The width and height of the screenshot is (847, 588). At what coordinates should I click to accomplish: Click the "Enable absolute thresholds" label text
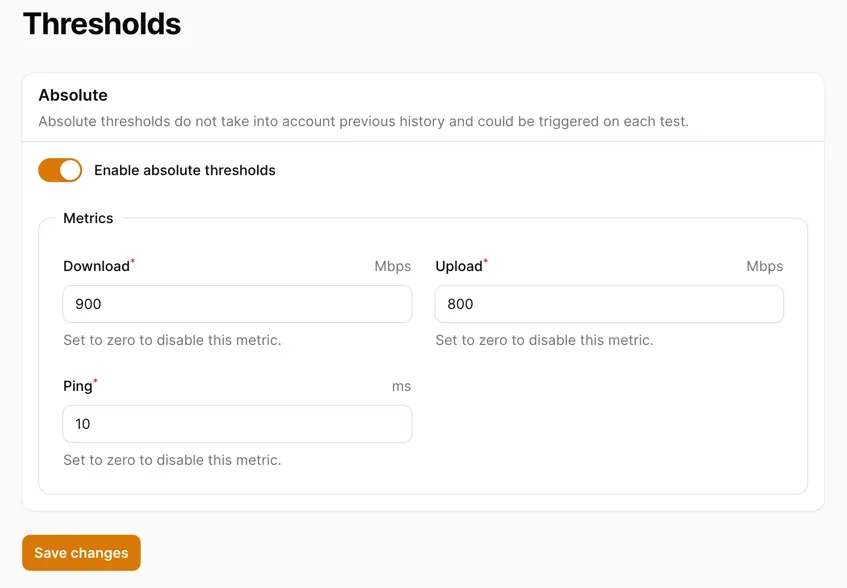pos(185,170)
